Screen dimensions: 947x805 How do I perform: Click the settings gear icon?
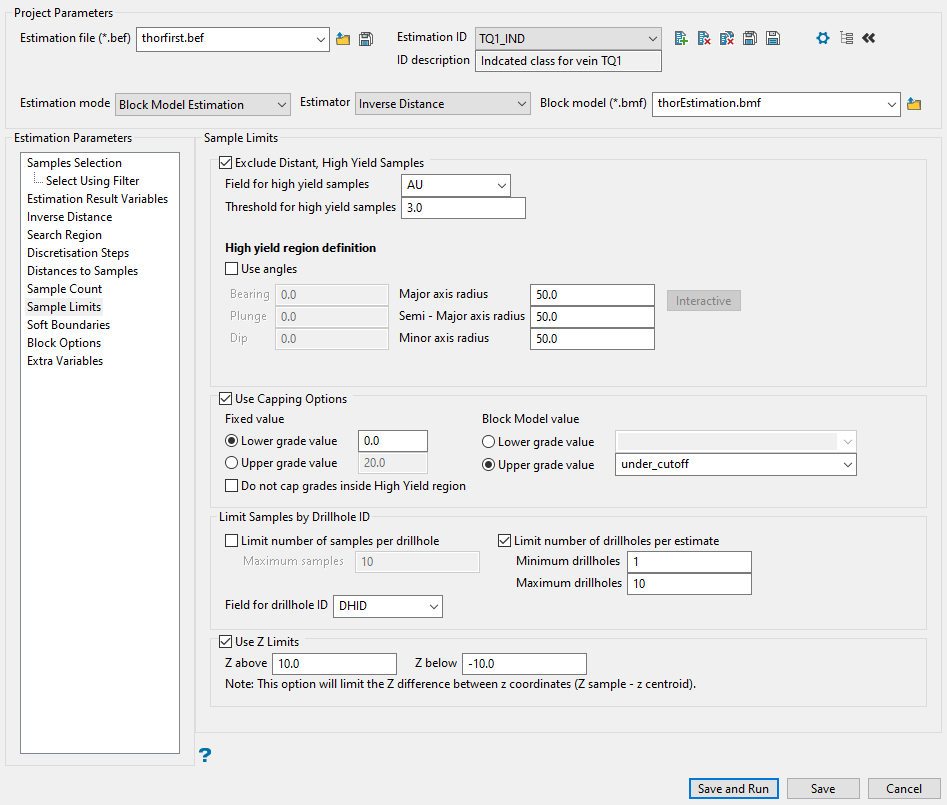tap(823, 38)
